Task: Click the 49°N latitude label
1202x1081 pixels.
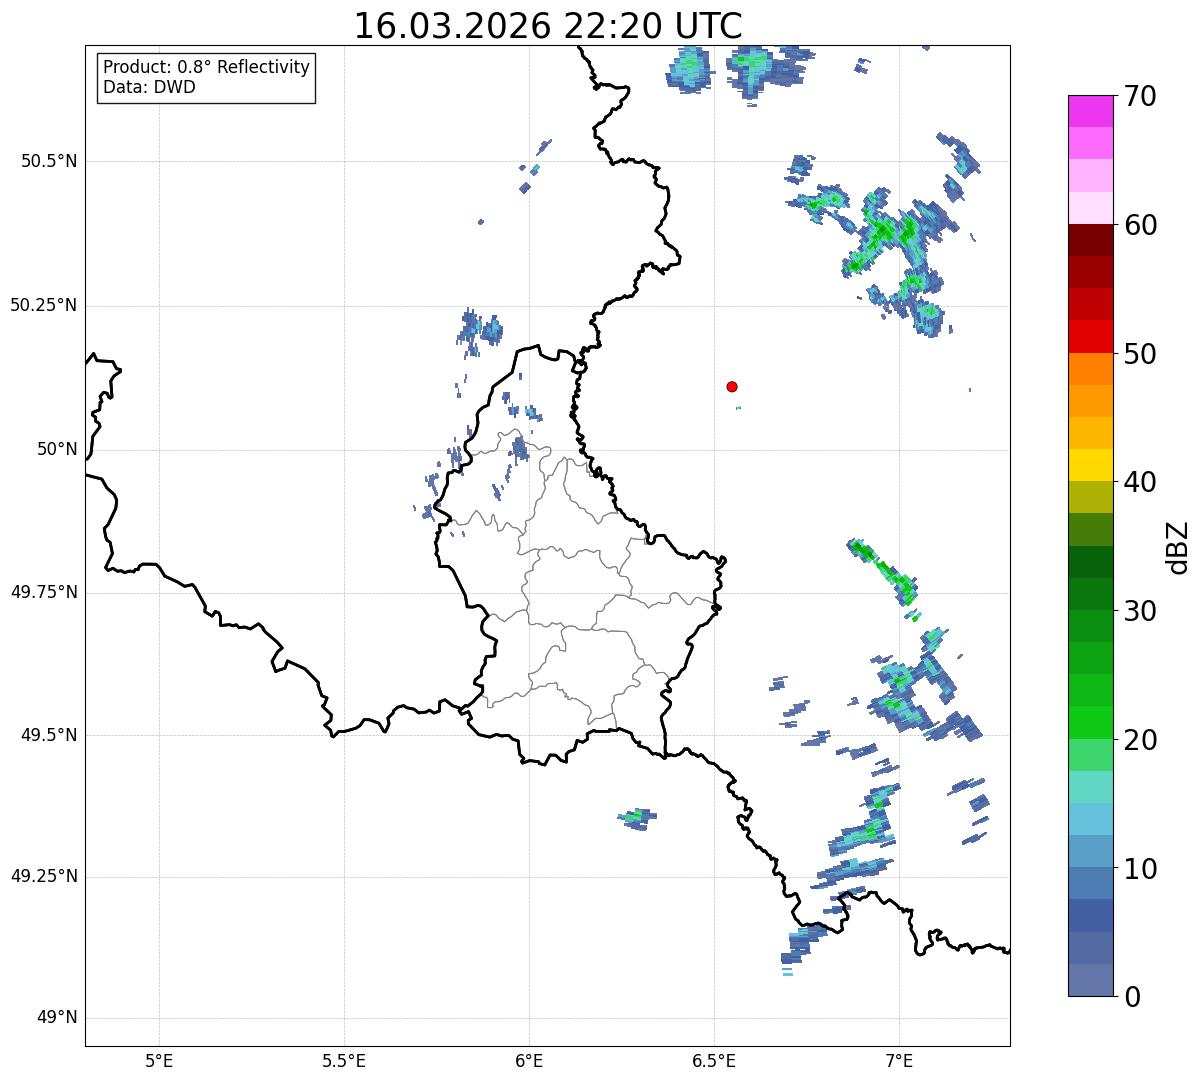Action: 57,1018
